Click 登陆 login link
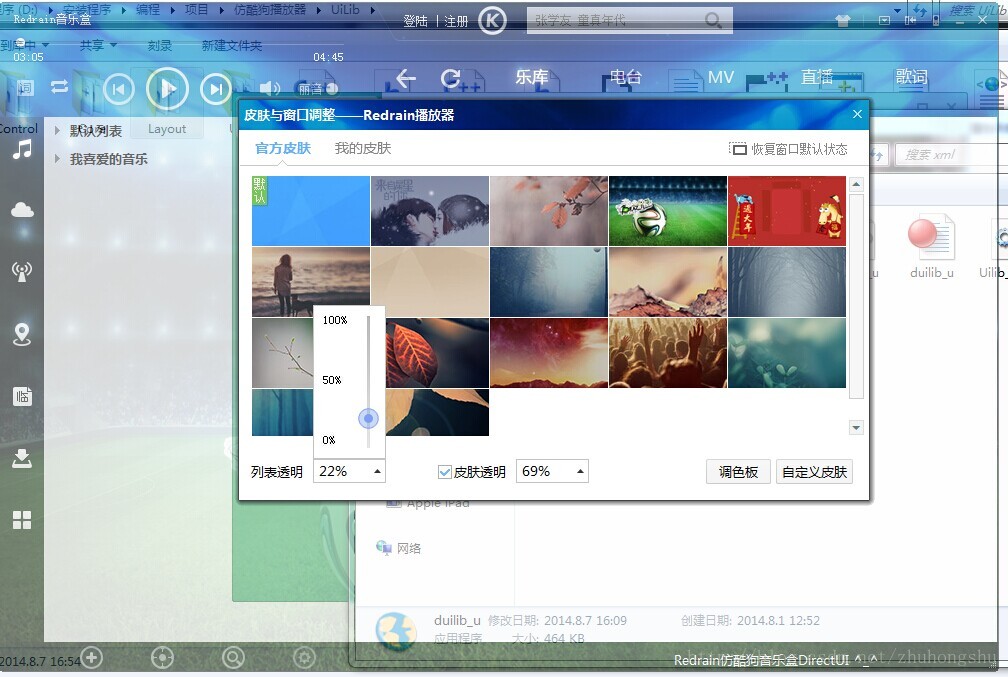Viewport: 1008px width, 677px height. pos(415,21)
